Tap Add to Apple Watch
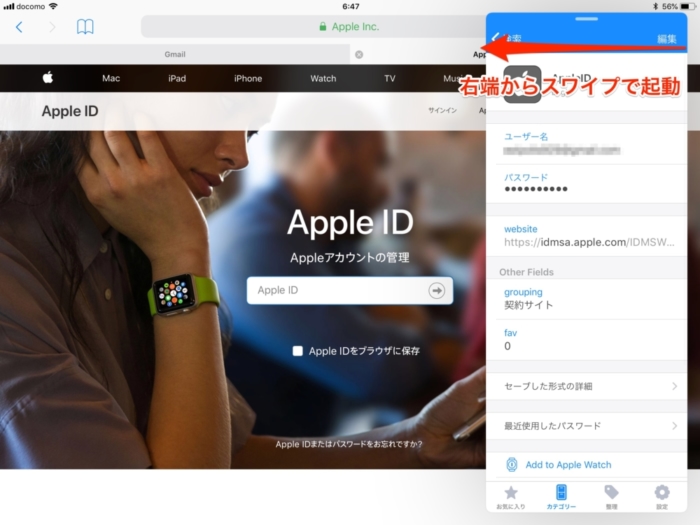Viewport: 700px width, 525px height. pyautogui.click(x=568, y=465)
